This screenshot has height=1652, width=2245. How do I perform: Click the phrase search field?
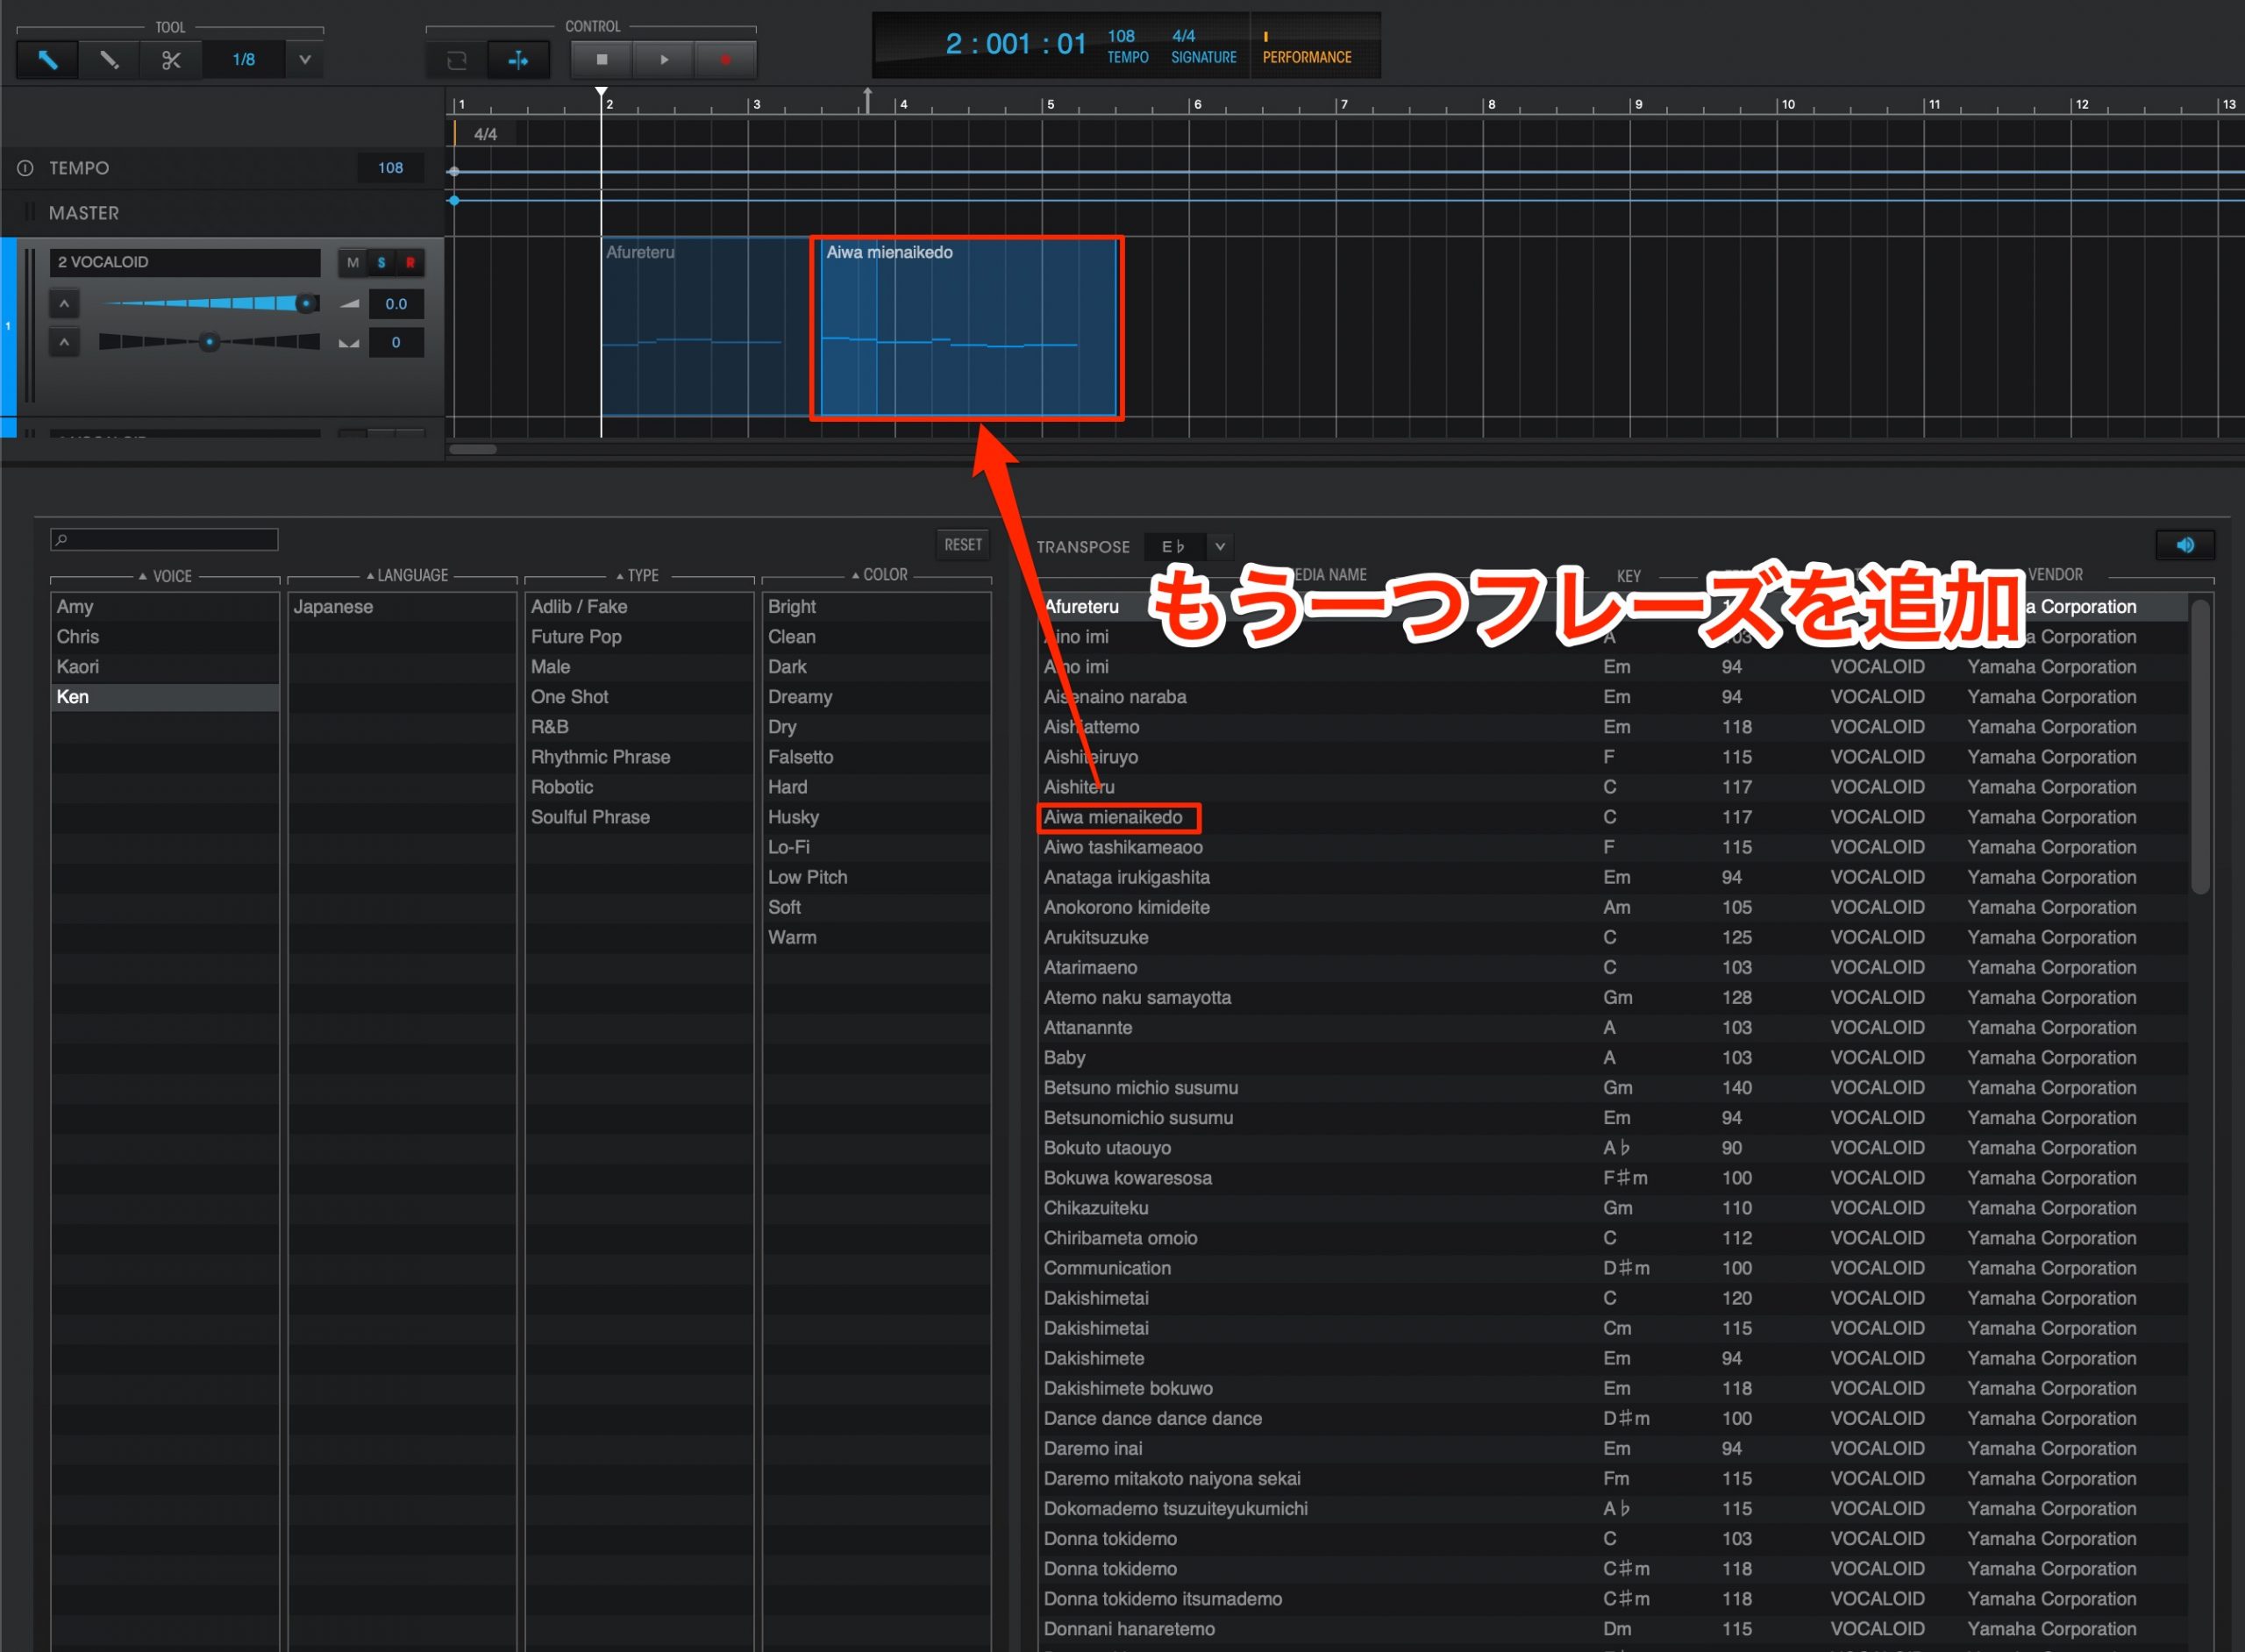pos(164,540)
